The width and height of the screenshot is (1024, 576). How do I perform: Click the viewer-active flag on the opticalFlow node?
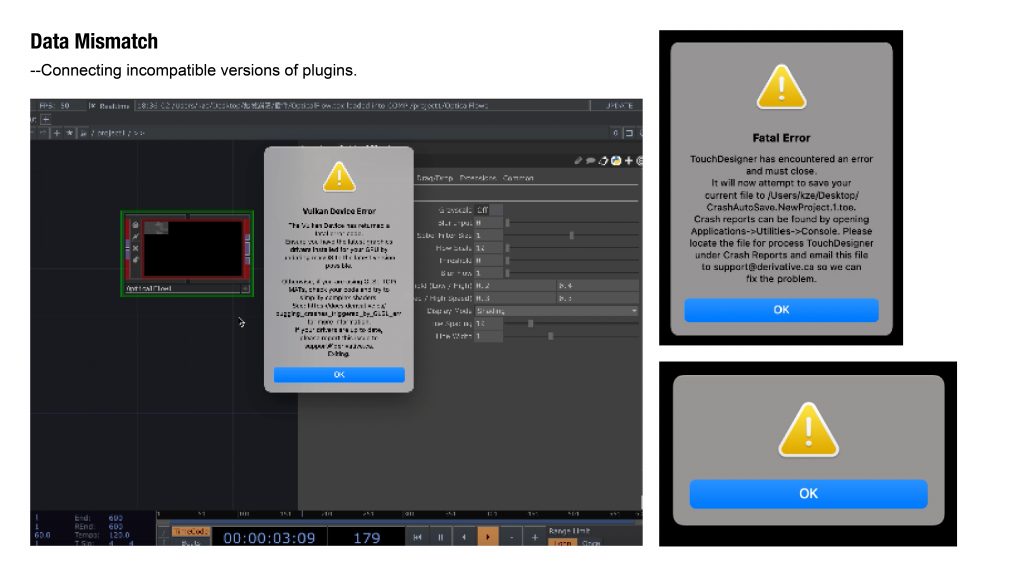pos(246,288)
